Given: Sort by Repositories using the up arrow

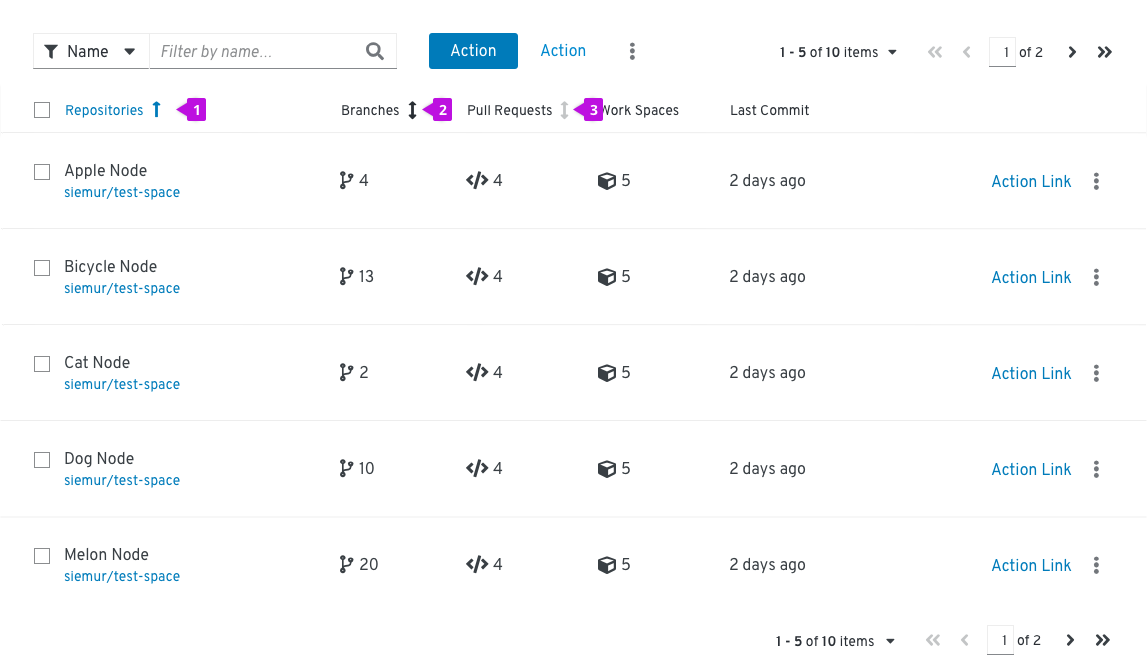Looking at the screenshot, I should (x=157, y=110).
